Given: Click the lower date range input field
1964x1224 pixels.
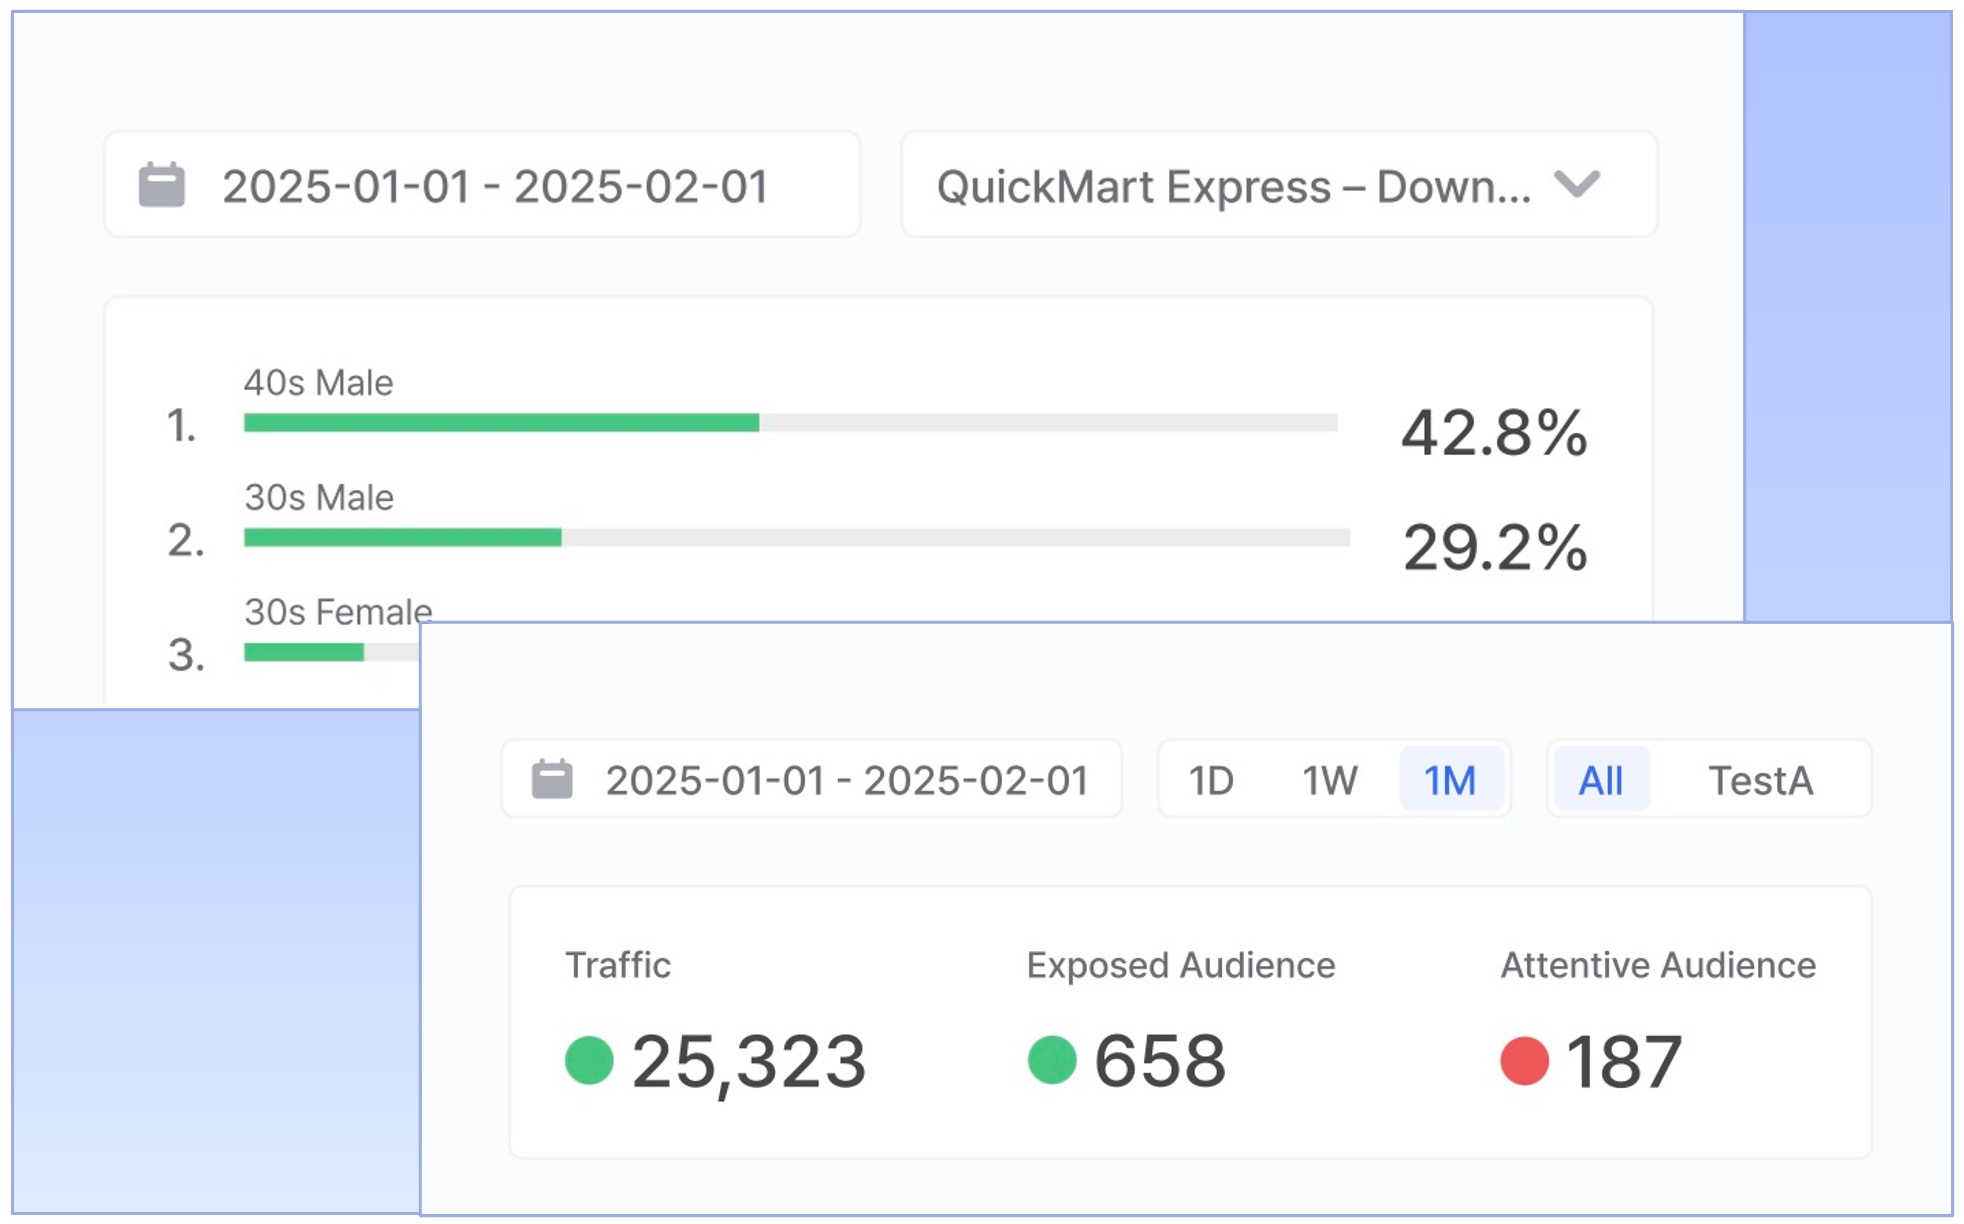Looking at the screenshot, I should pyautogui.click(x=846, y=780).
